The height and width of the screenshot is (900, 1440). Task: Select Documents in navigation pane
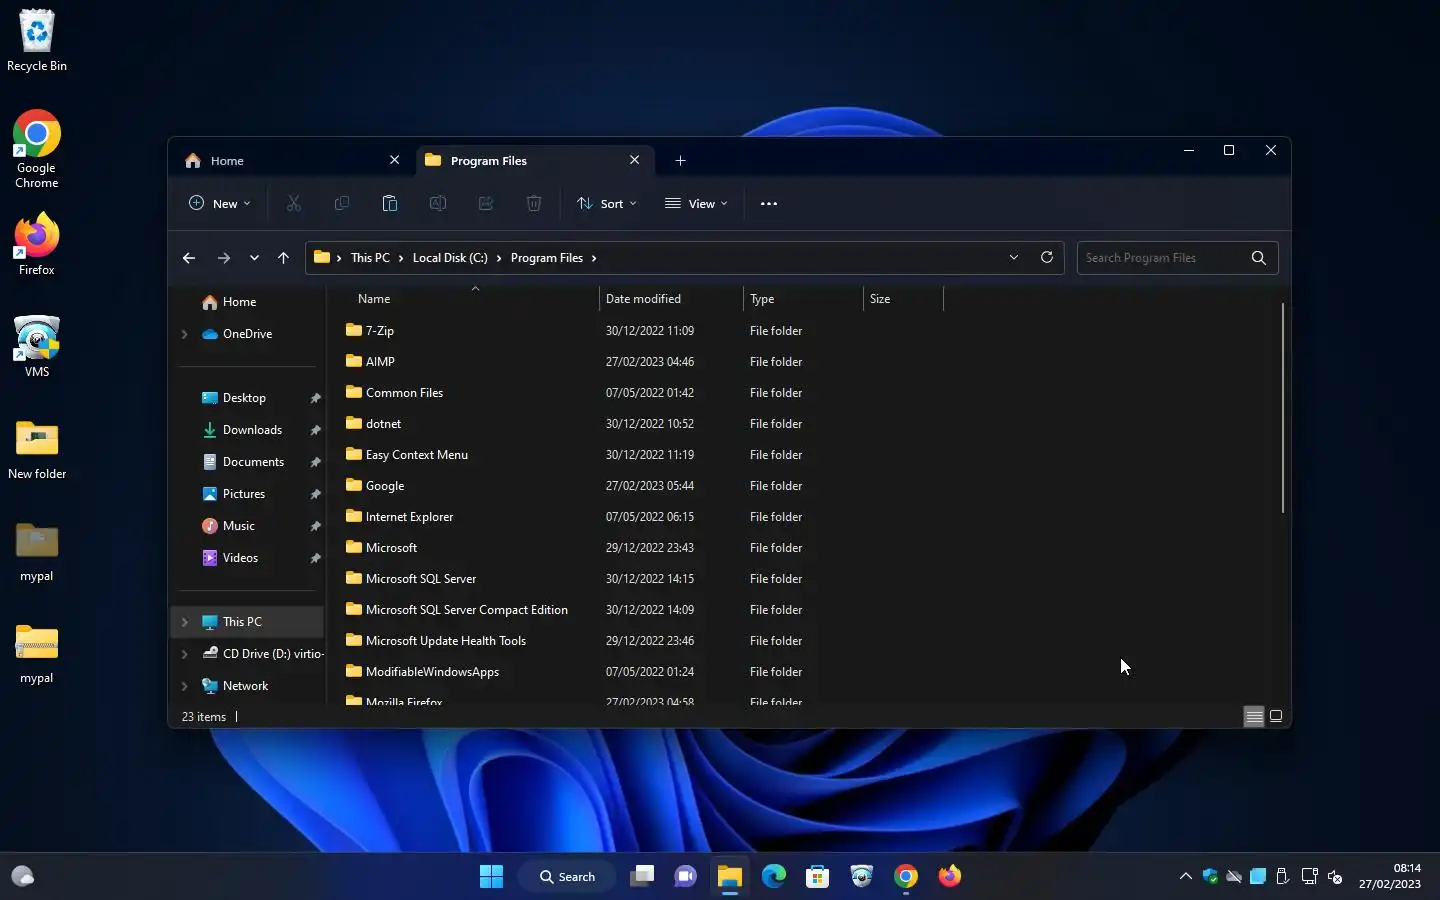pos(253,462)
